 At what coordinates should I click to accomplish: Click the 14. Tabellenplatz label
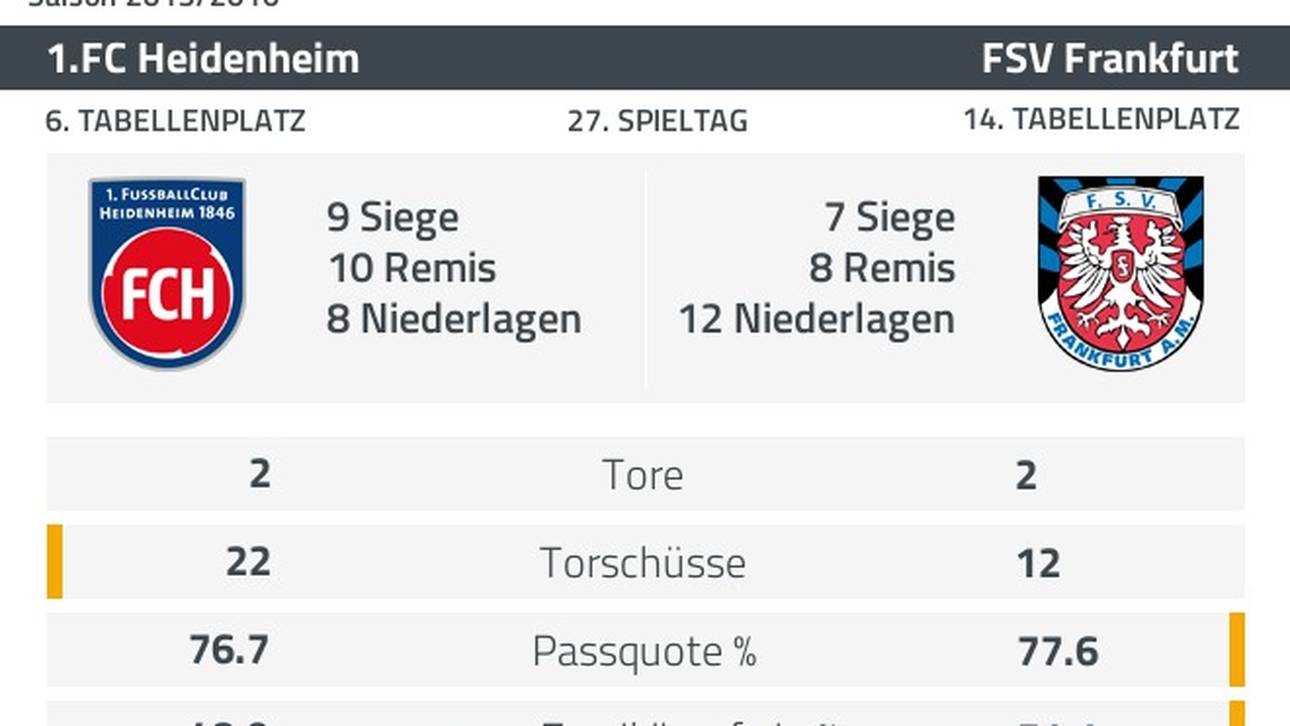click(1101, 120)
